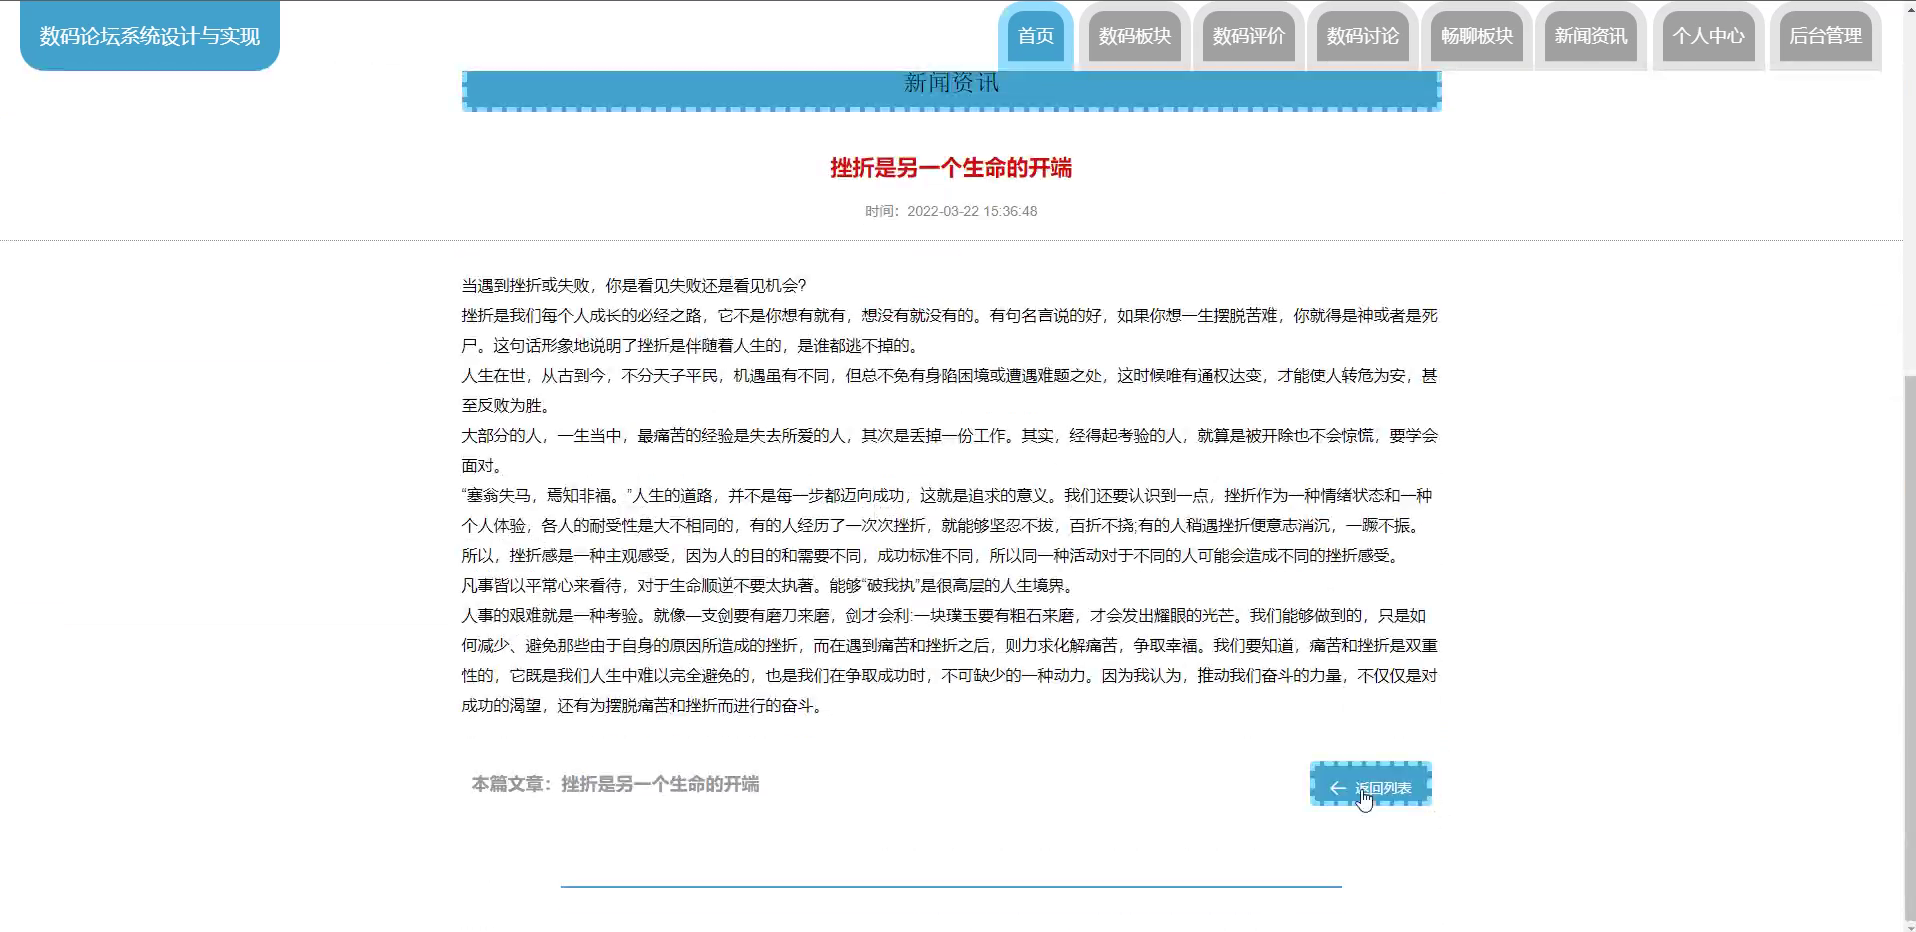The image size is (1916, 932).
Task: Go to 后台管理 in the navigation bar
Action: coord(1825,36)
